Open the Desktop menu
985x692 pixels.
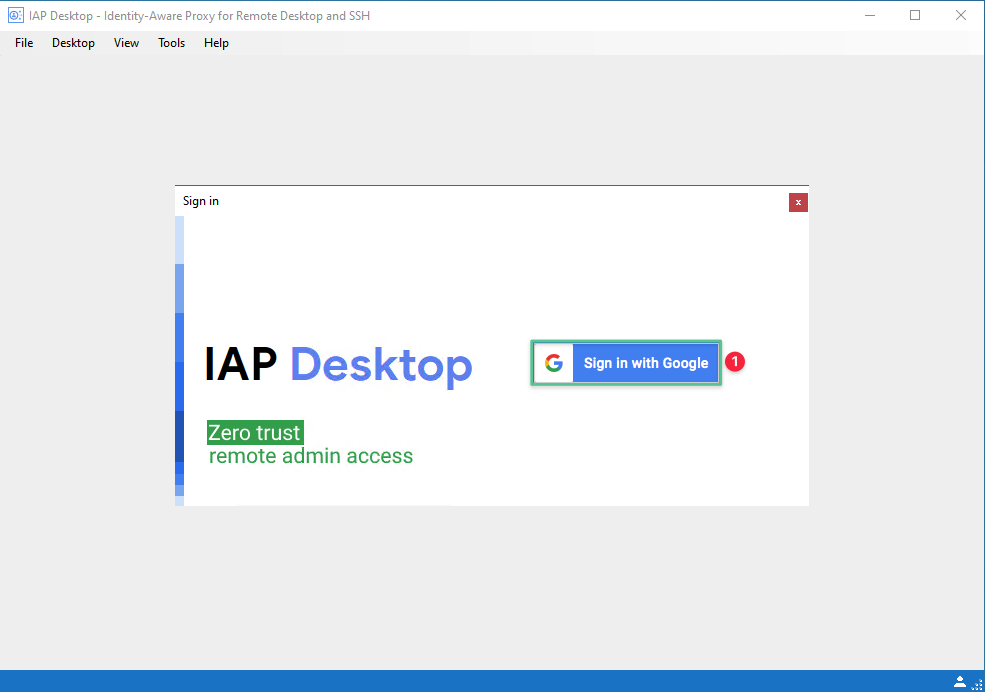tap(73, 43)
